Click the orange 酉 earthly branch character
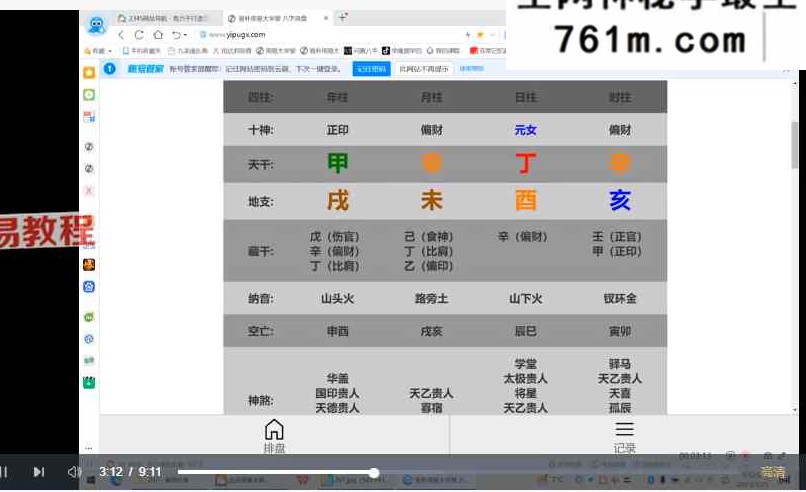The width and height of the screenshot is (806, 492). (x=526, y=201)
